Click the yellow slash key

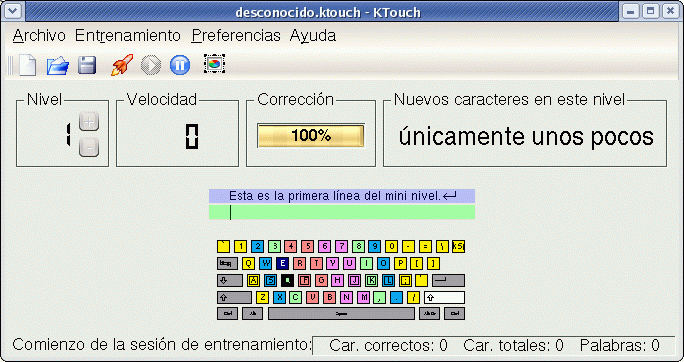tap(414, 297)
